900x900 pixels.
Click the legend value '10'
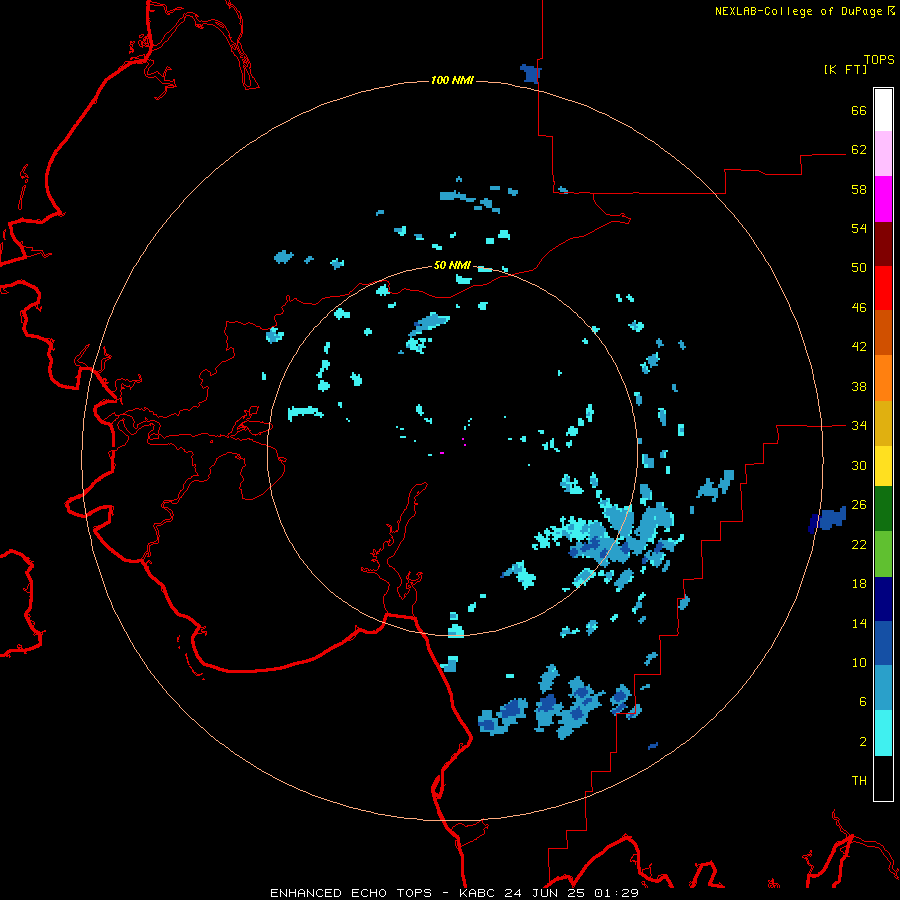click(x=859, y=662)
